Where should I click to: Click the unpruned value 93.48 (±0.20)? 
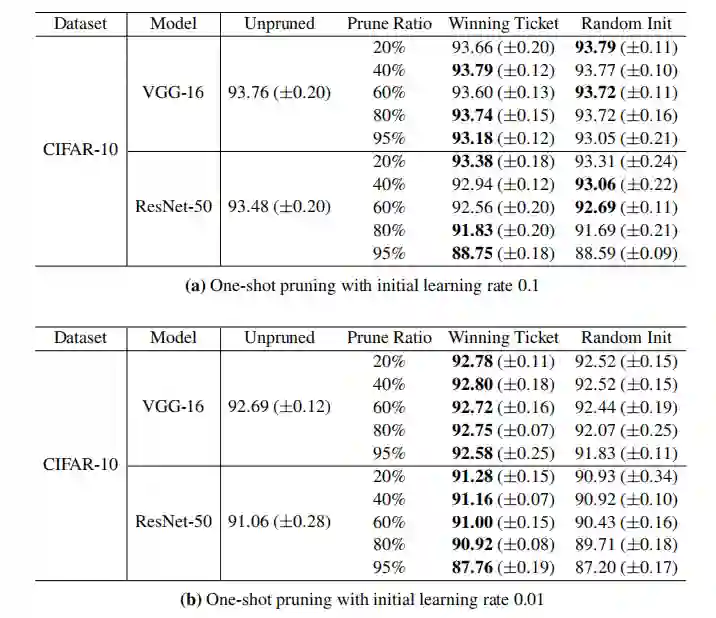click(x=279, y=207)
